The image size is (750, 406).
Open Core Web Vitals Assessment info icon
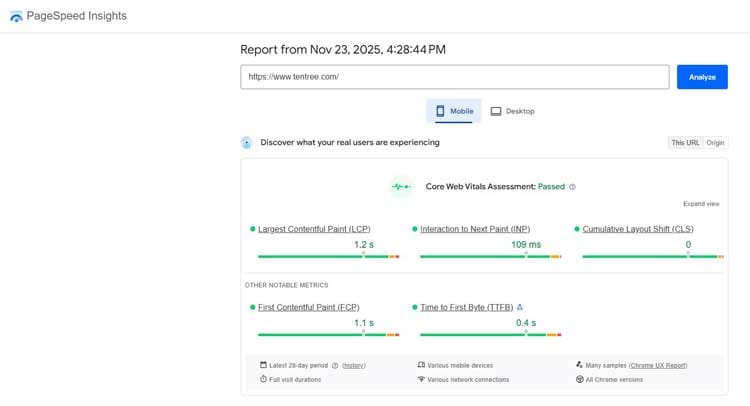tap(573, 187)
